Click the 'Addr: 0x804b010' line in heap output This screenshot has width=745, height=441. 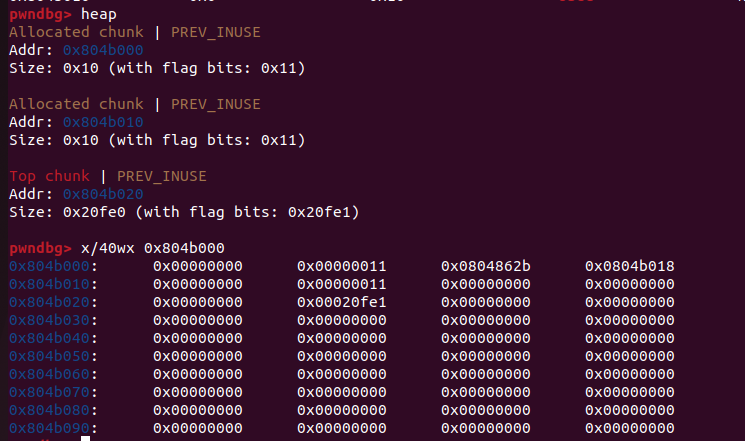tap(76, 122)
